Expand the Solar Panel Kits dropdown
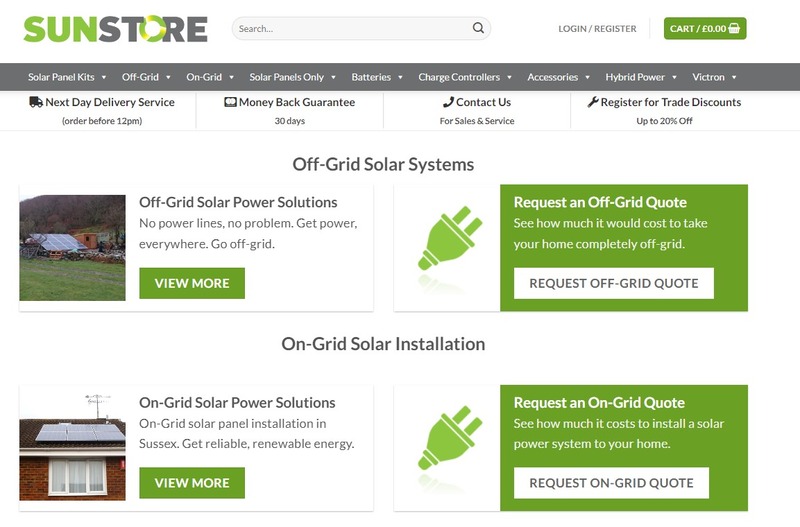 [104, 78]
